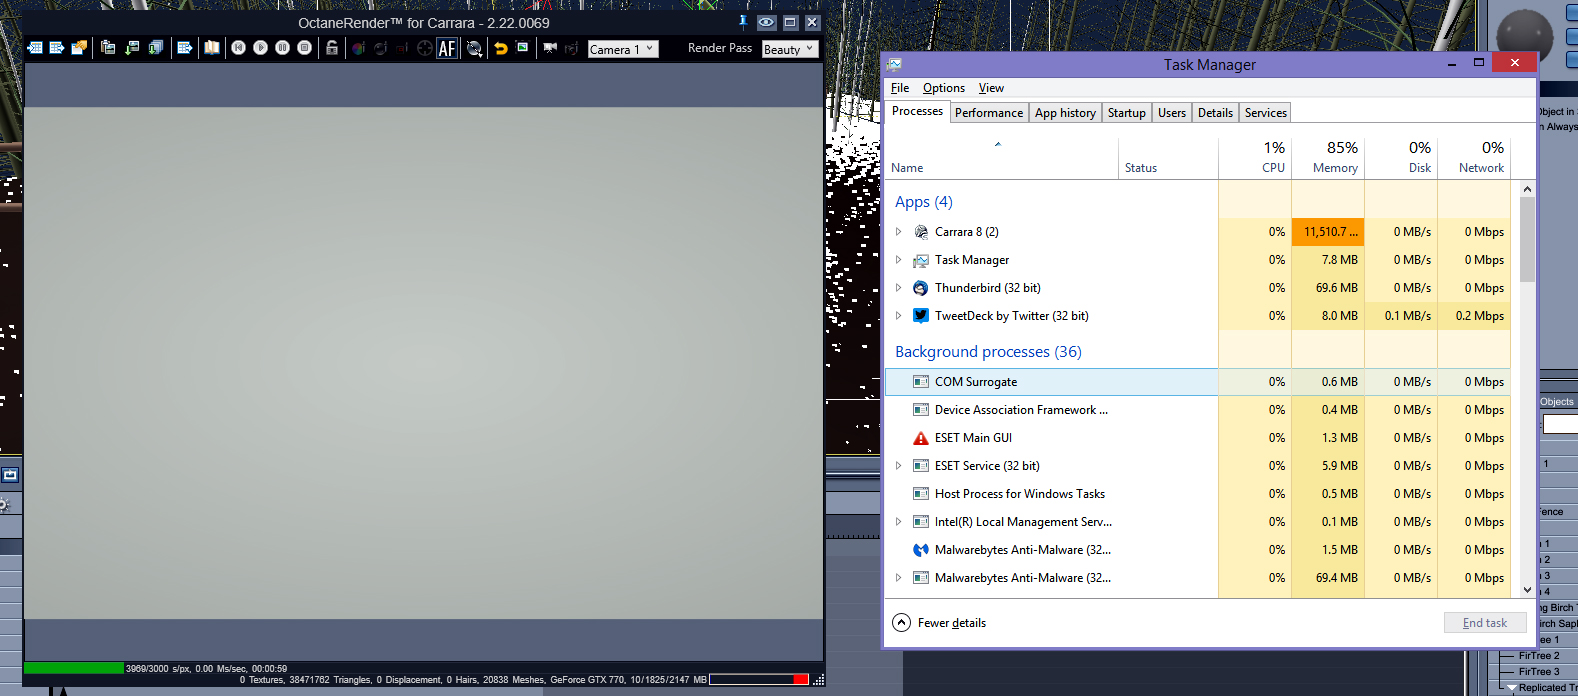Select FirTree 2 in Carrara's object tree
This screenshot has height=696, width=1578.
pos(1539,656)
